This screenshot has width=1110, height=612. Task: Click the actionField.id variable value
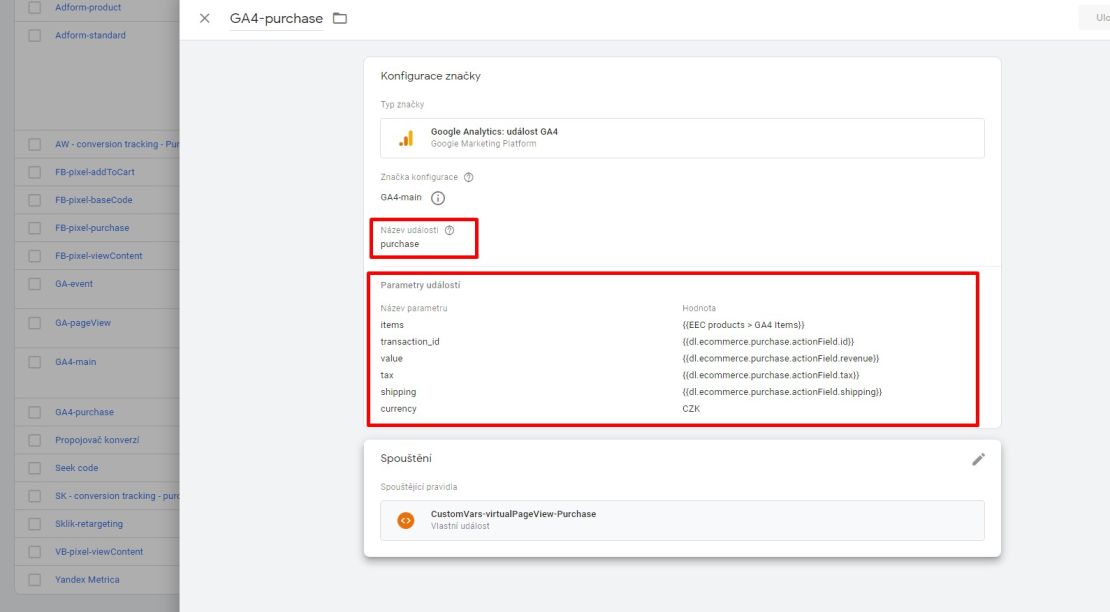click(x=768, y=342)
